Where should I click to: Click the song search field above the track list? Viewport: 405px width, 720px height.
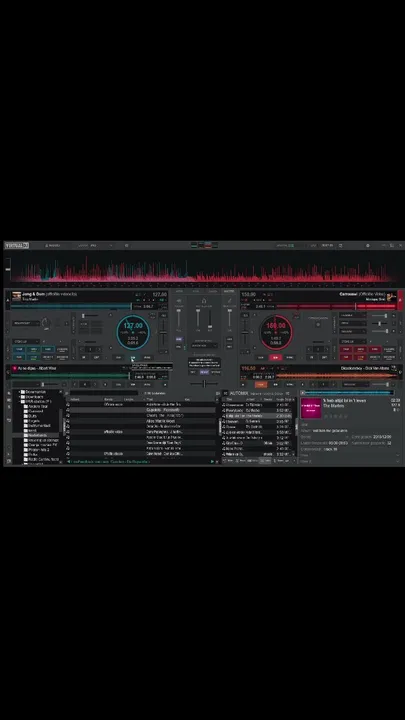(104, 393)
